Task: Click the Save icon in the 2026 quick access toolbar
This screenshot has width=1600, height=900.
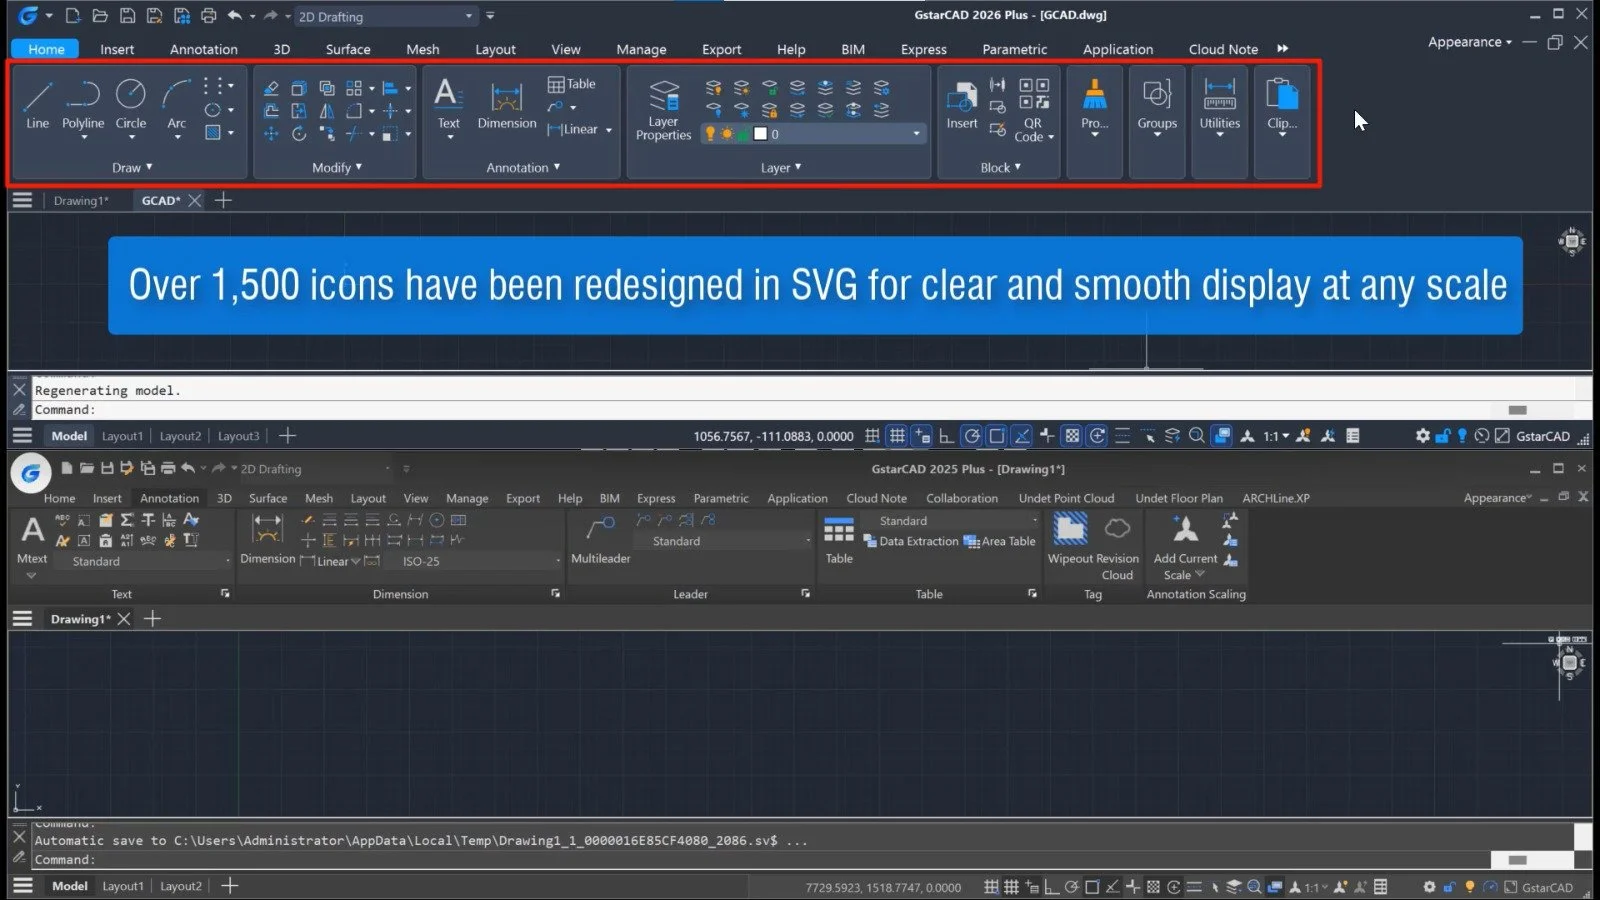Action: click(x=127, y=16)
